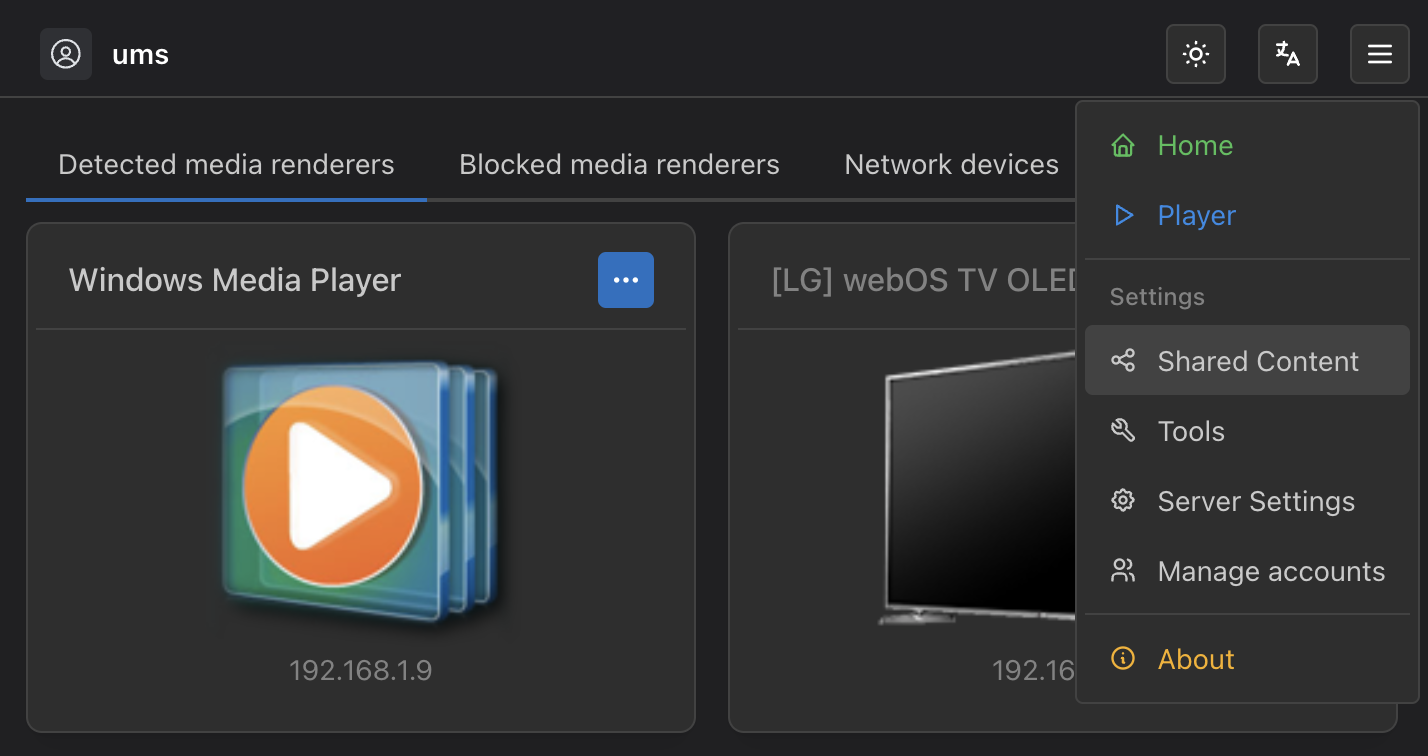Select Shared Content from the settings menu
This screenshot has width=1428, height=756.
tap(1257, 360)
